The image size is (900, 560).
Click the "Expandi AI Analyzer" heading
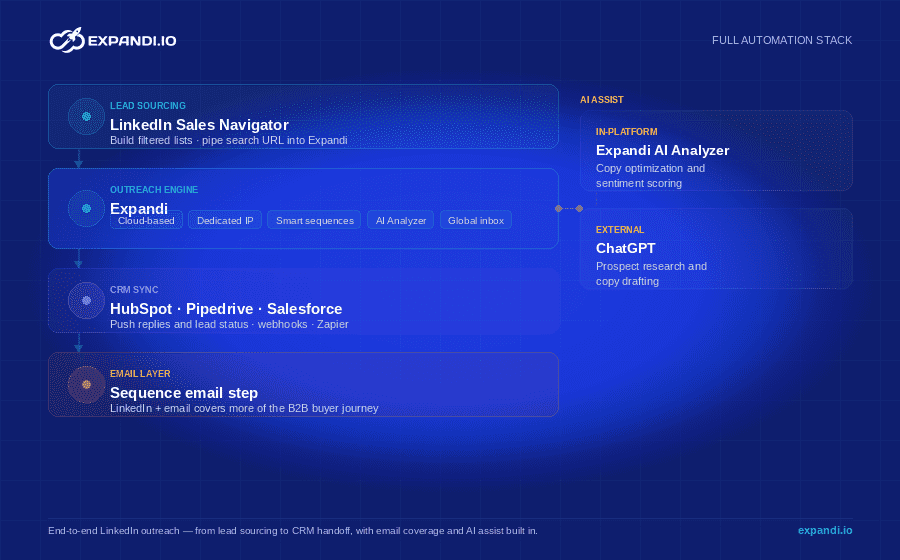(662, 150)
